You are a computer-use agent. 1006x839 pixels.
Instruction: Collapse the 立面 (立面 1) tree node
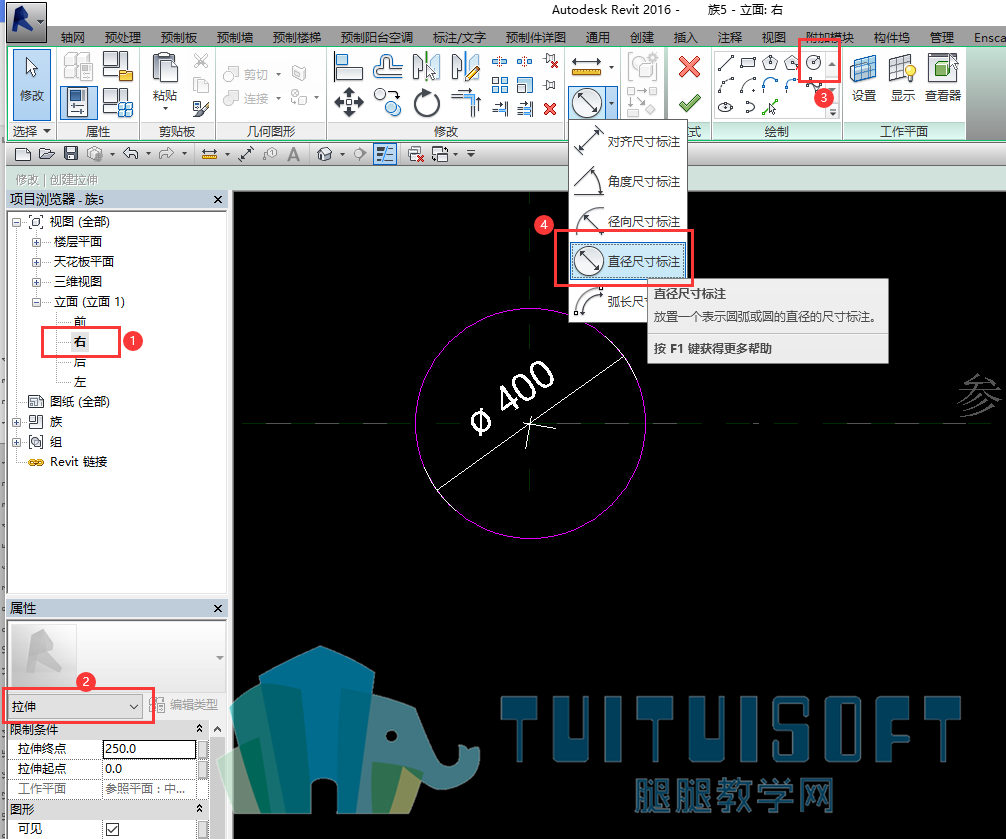(x=37, y=302)
